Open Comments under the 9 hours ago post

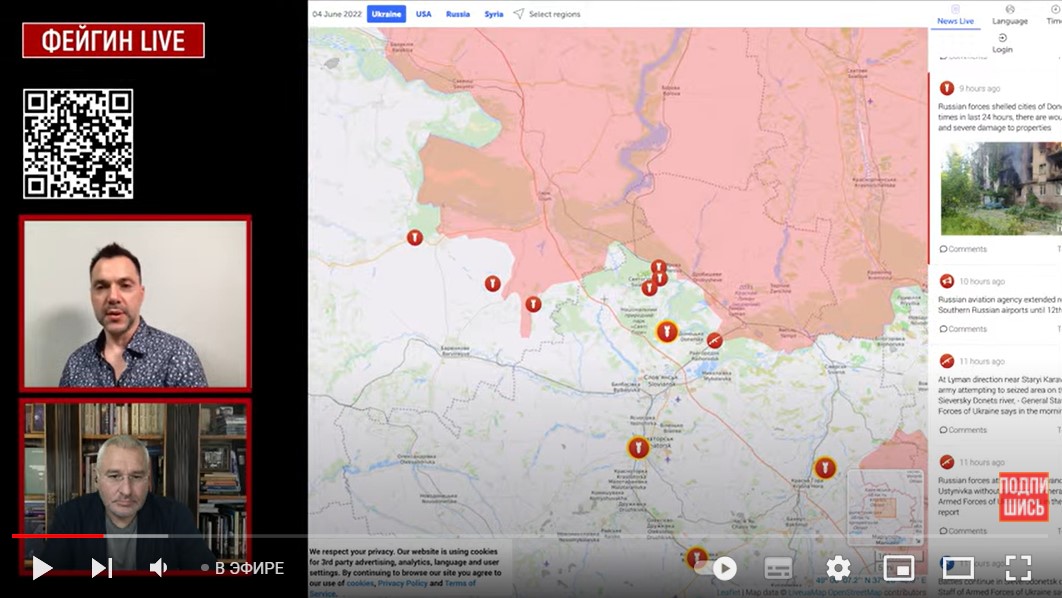pos(963,249)
